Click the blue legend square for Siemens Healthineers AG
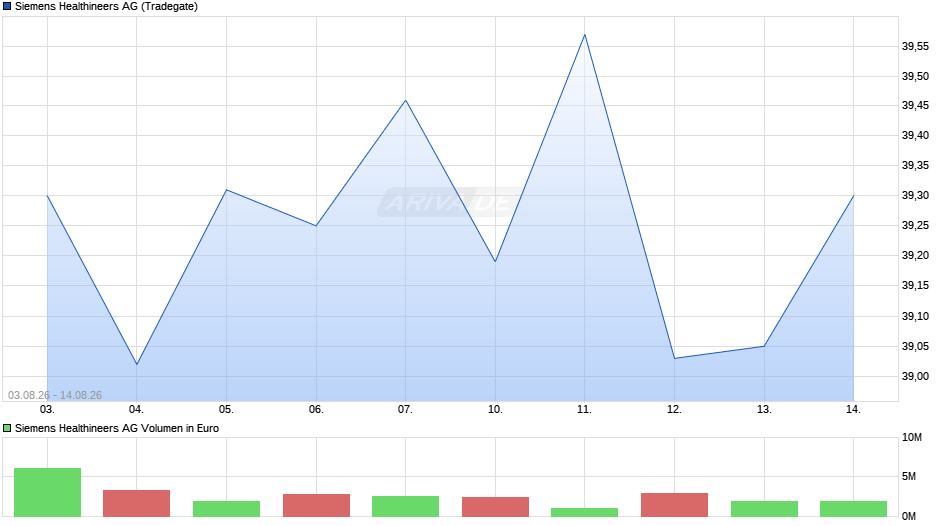 click(x=7, y=7)
